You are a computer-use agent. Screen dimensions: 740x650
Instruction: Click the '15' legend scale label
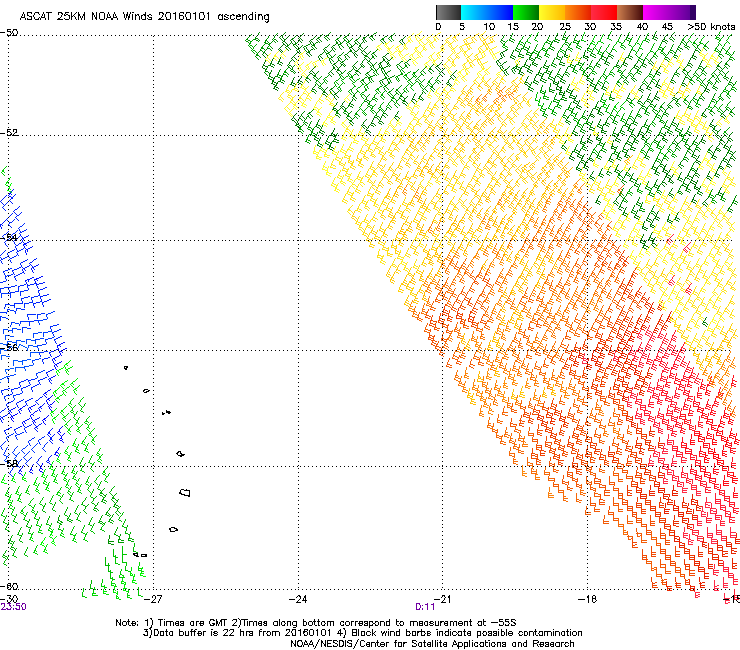pyautogui.click(x=513, y=27)
